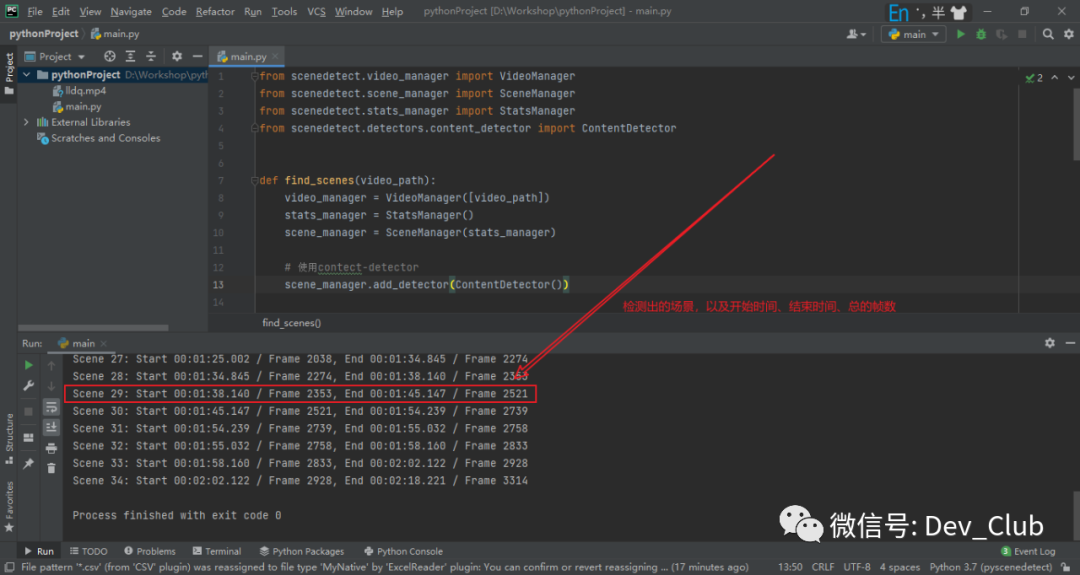Toggle the 半 half-width IME indicator
This screenshot has height=575, width=1080.
point(938,12)
